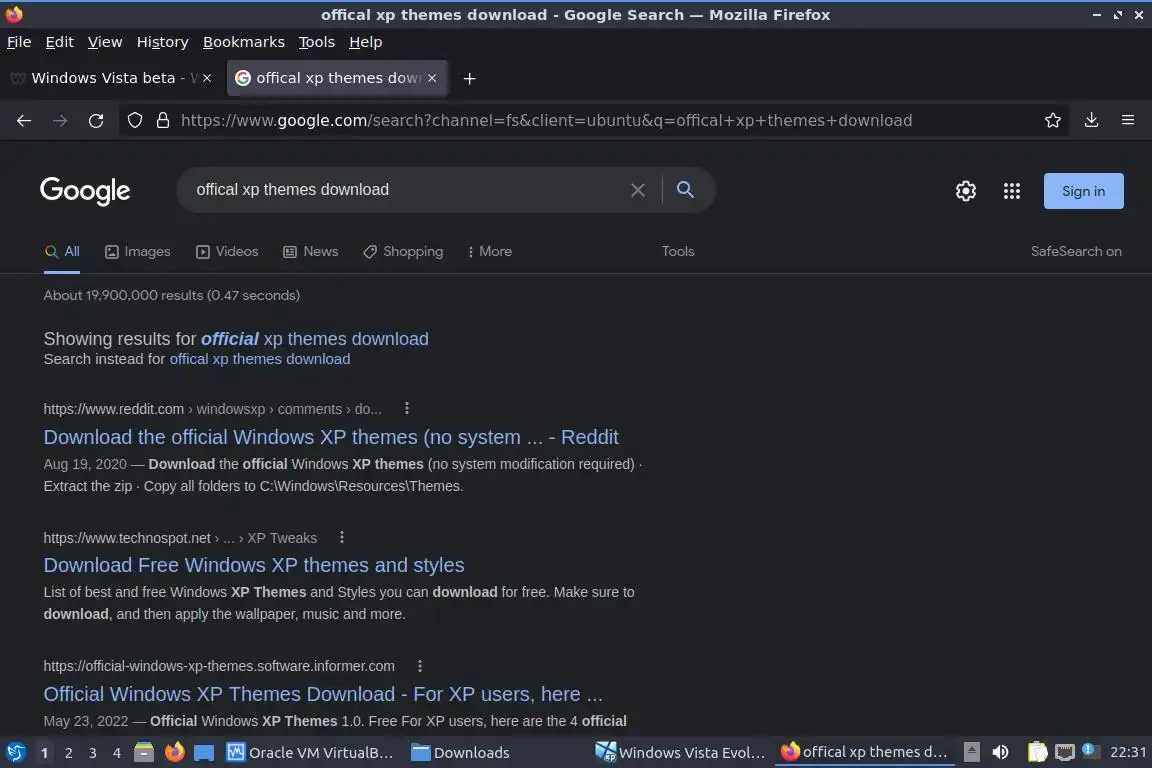Open the Google apps grid
This screenshot has height=768, width=1152.
point(1012,191)
